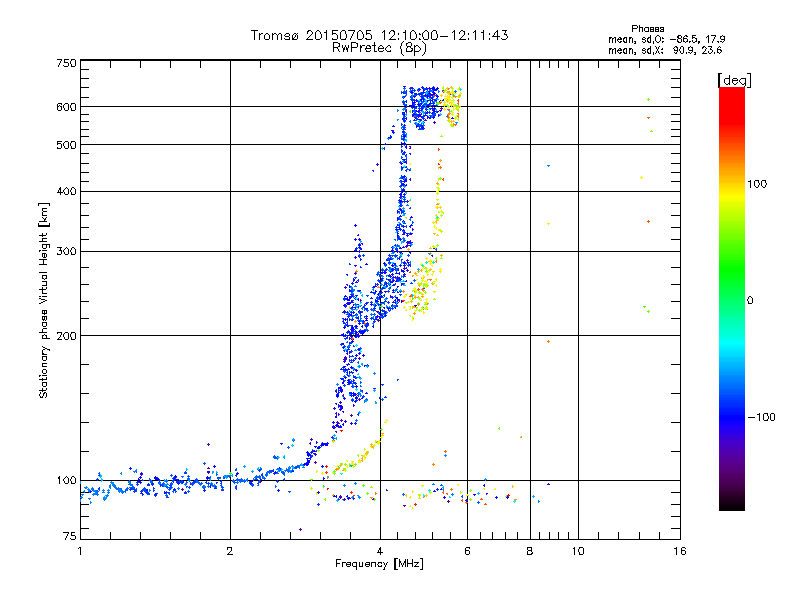This screenshot has width=800, height=600.
Task: Click y-axis tick label '400'
Action: pos(66,191)
